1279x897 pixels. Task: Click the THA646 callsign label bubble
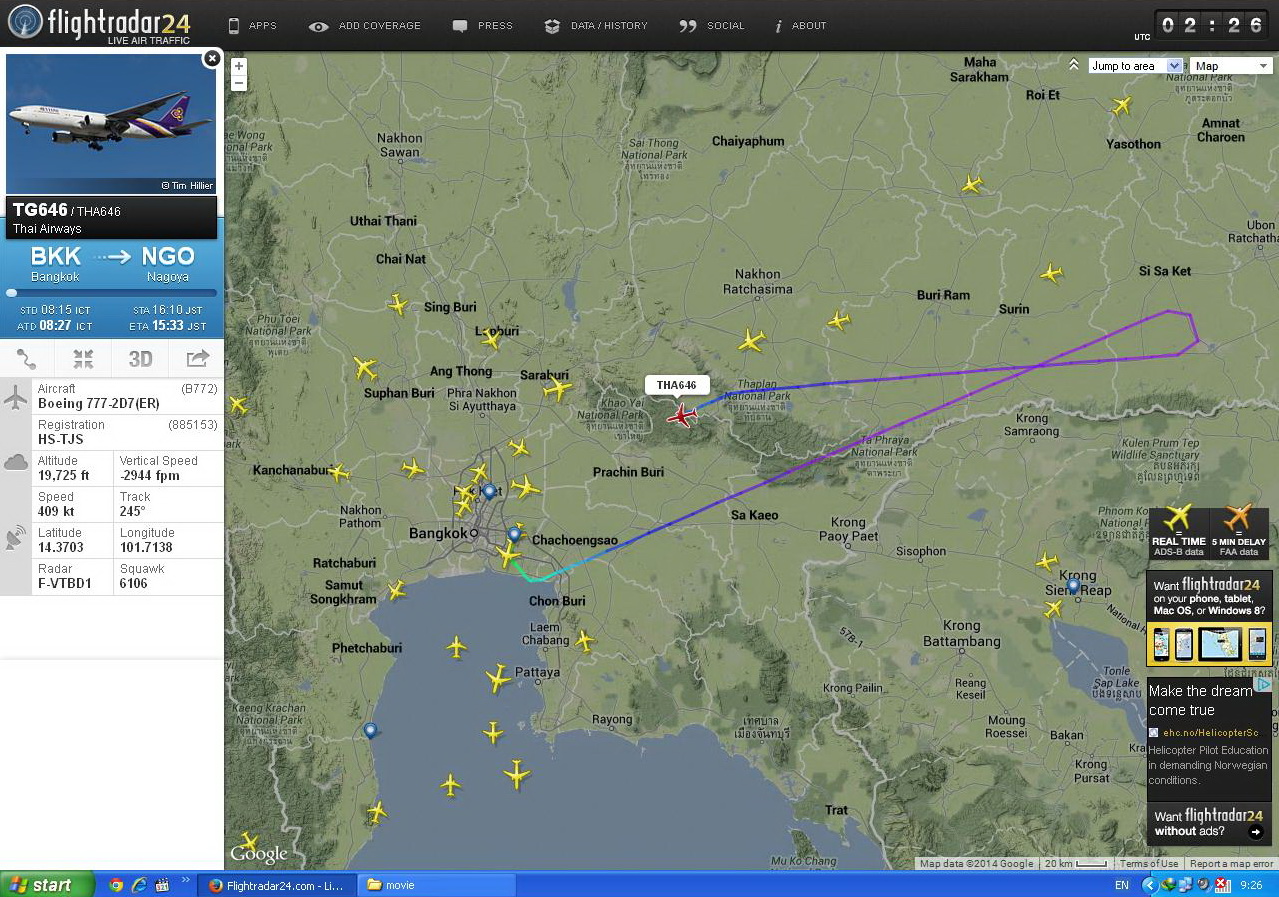click(677, 385)
